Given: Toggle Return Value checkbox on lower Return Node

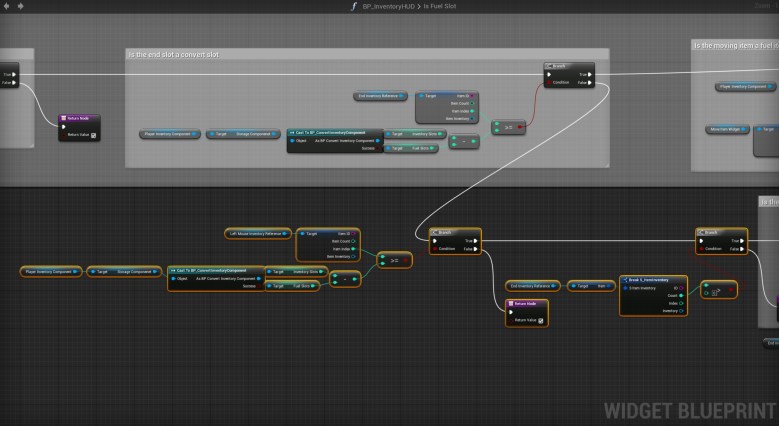Looking at the screenshot, I should pos(542,320).
